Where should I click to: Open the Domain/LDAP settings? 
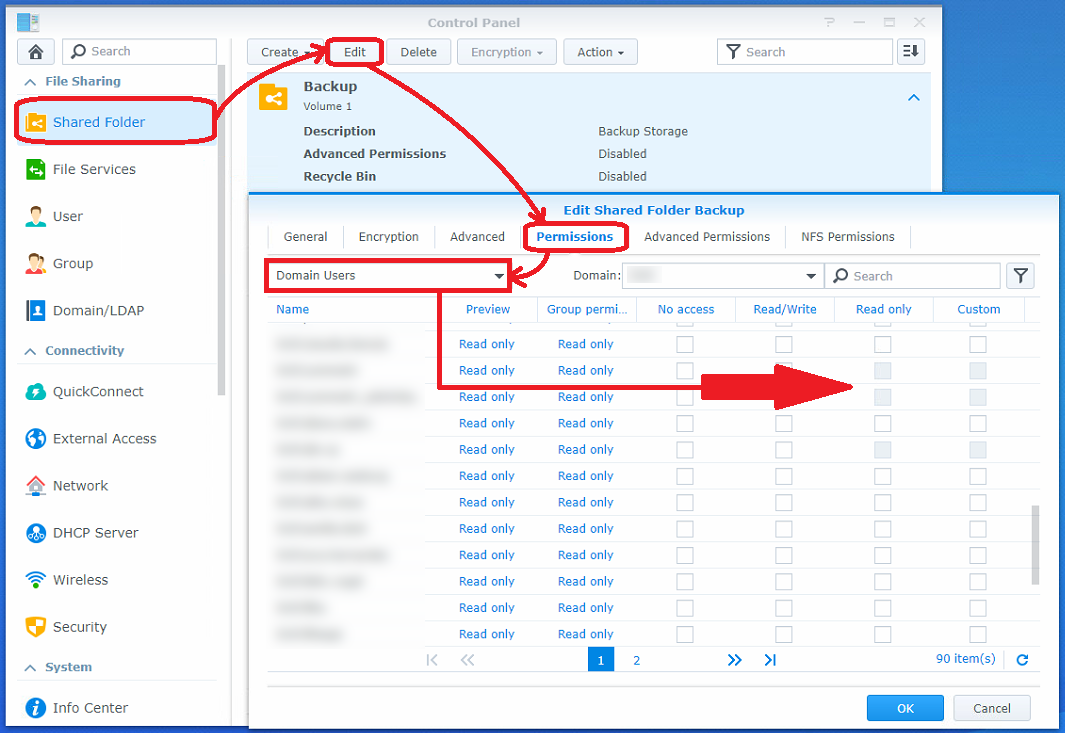point(98,310)
